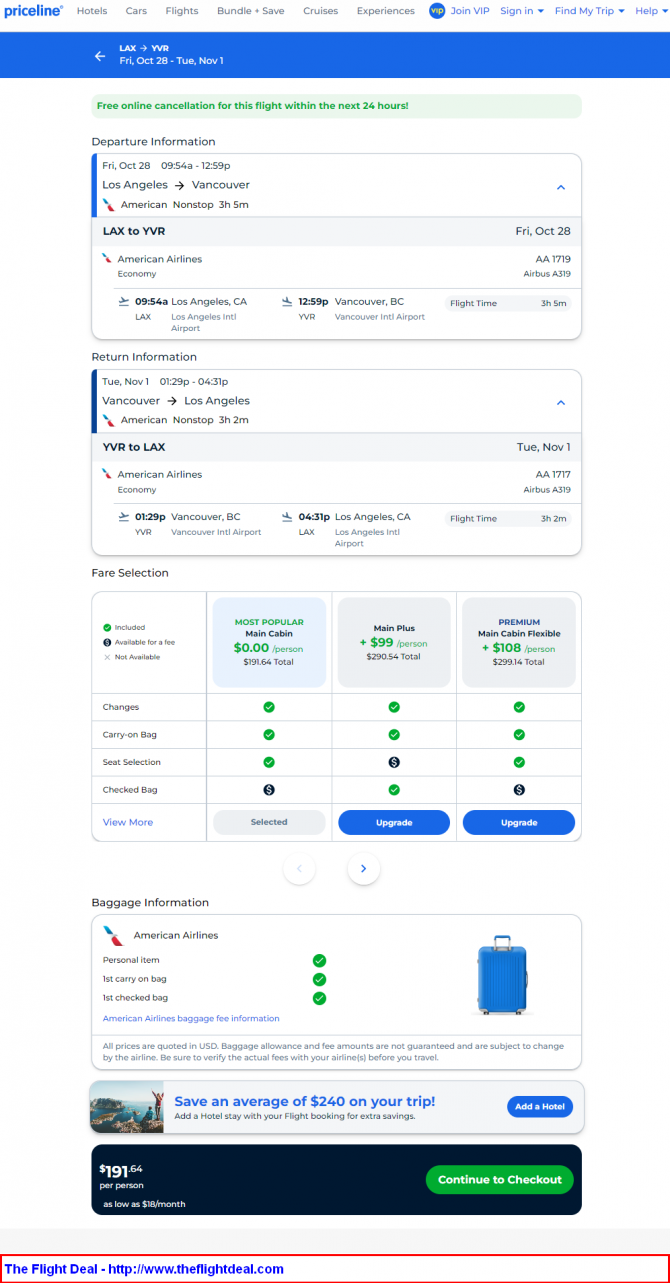This screenshot has height=1283, width=670.
Task: Click the American Airlines logo in Baggage Information
Action: click(113, 936)
